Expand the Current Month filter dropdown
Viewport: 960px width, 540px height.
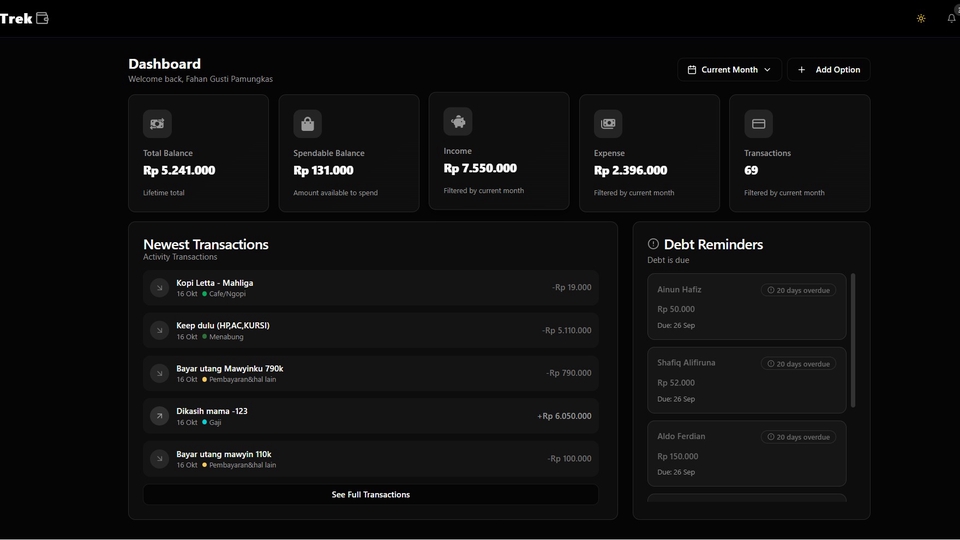coord(730,70)
